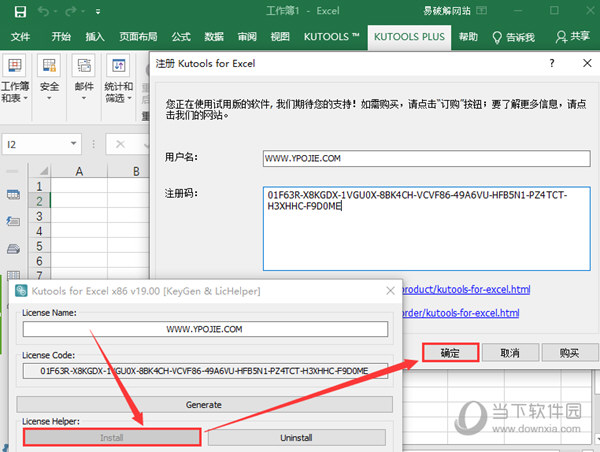Click the 取消 cancel button
600x452 pixels.
click(509, 353)
